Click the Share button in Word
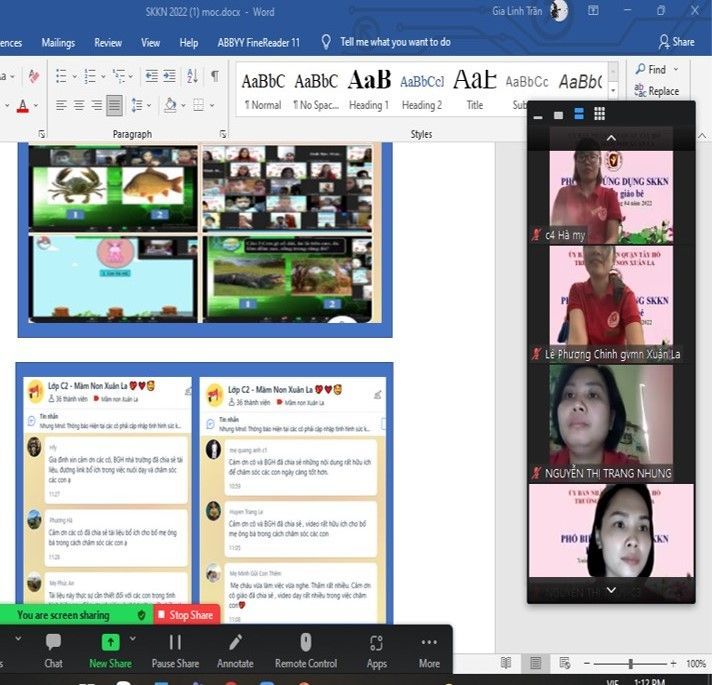Screen dimensions: 712x685 coord(676,42)
